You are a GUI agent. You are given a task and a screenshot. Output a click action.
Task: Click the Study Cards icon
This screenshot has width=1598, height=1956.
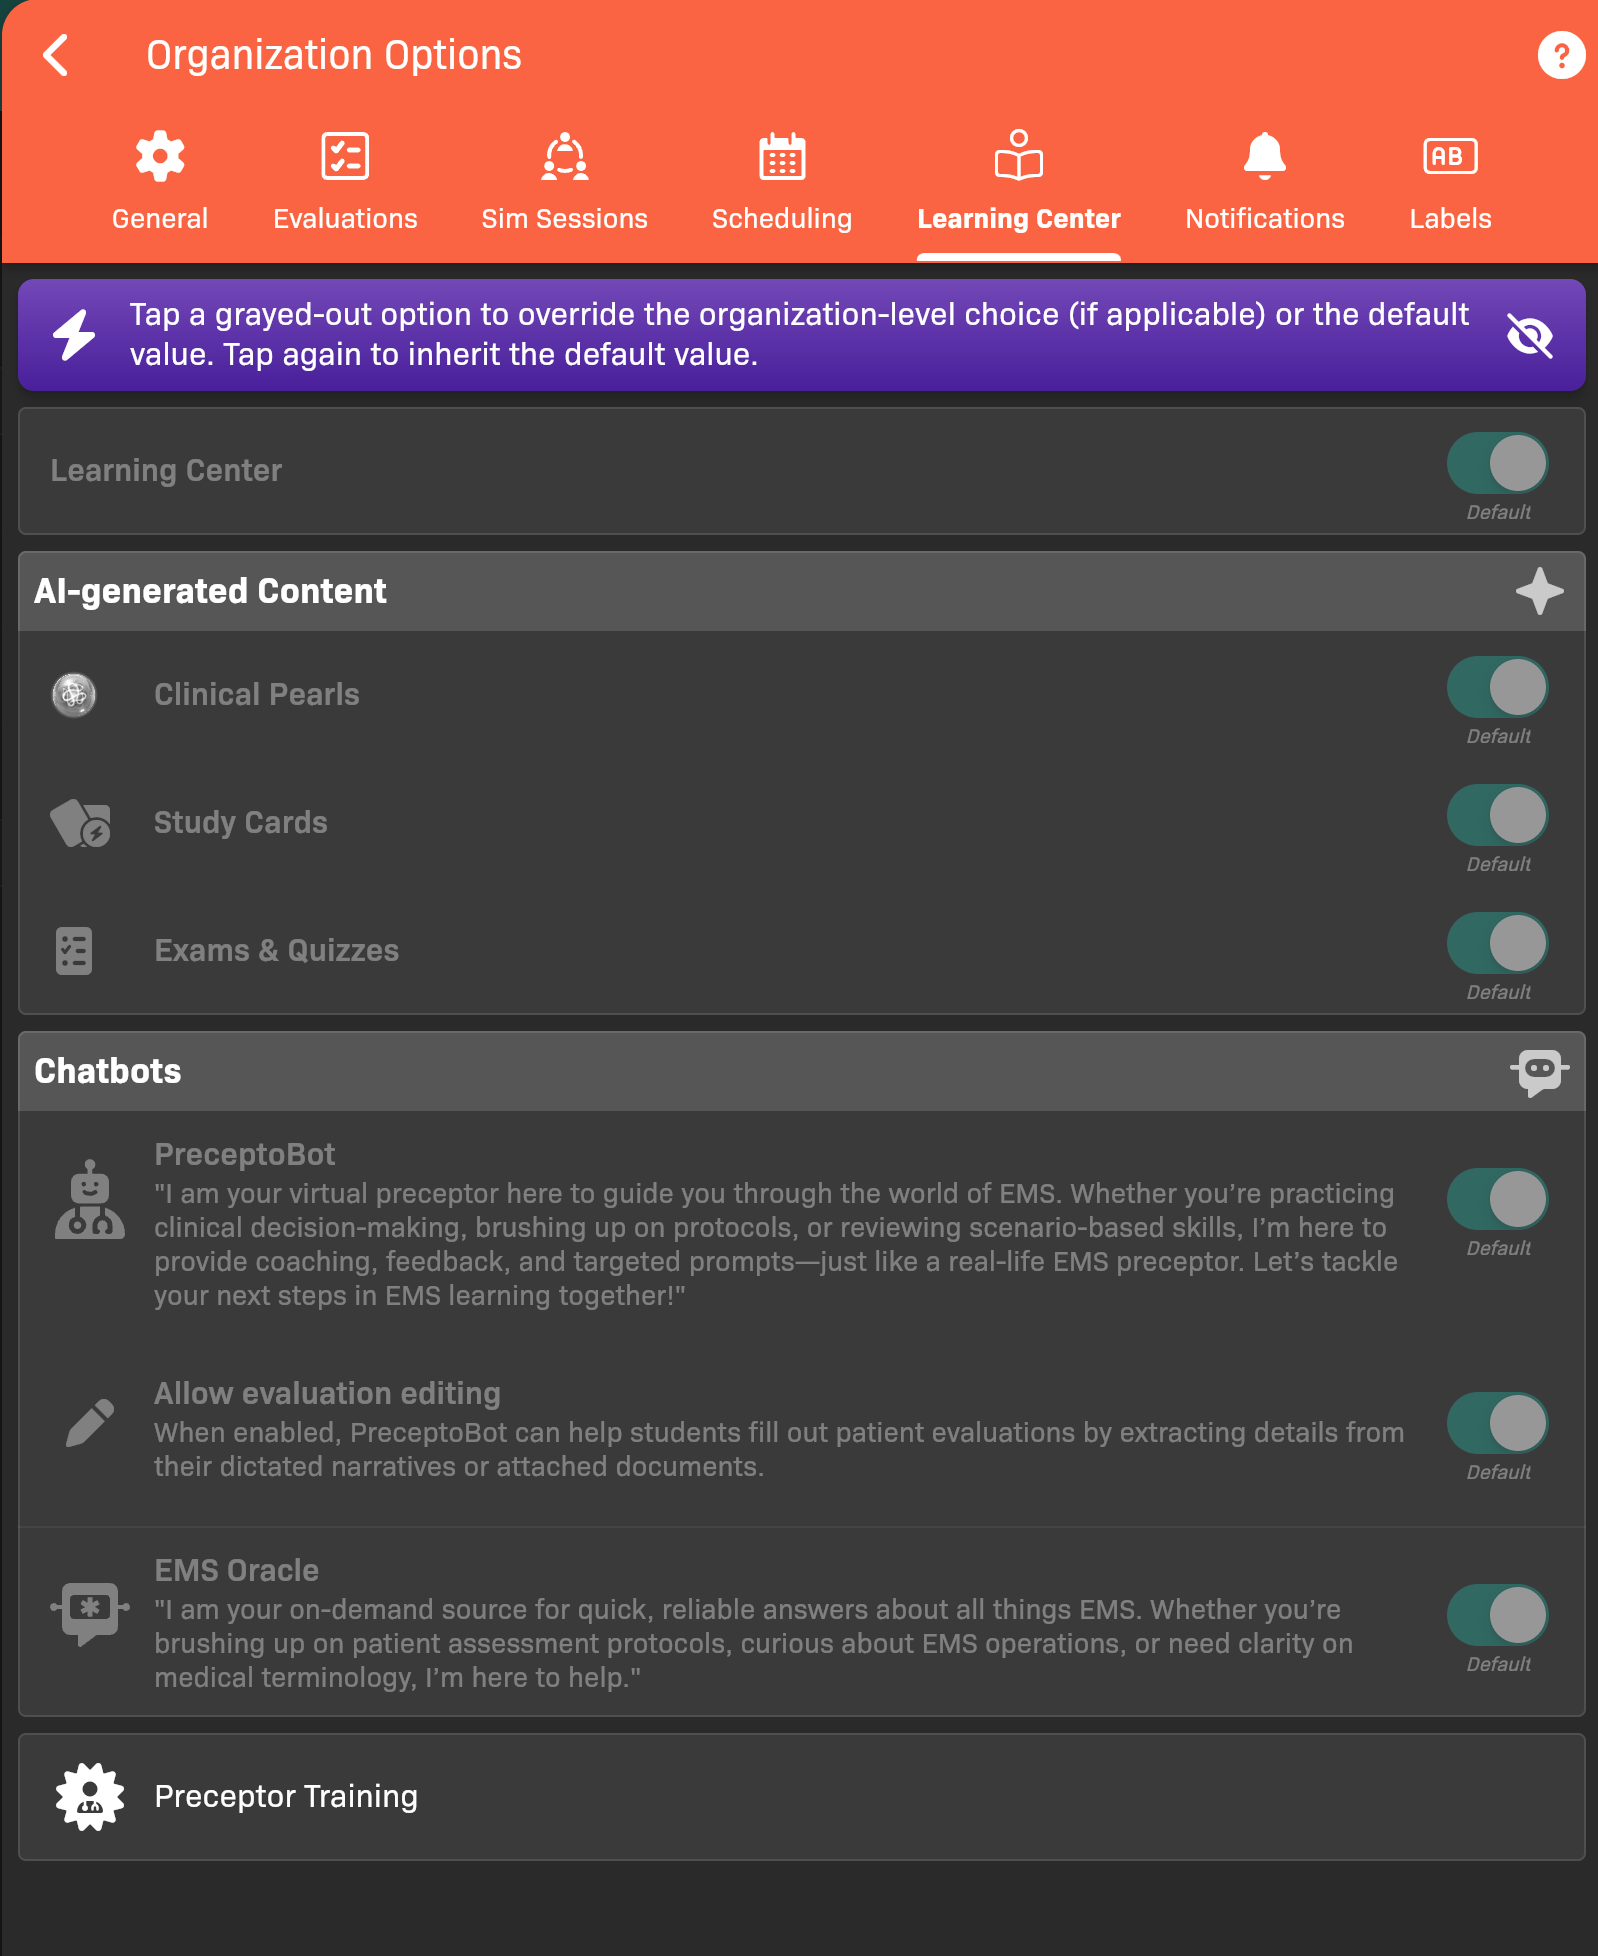click(x=81, y=823)
